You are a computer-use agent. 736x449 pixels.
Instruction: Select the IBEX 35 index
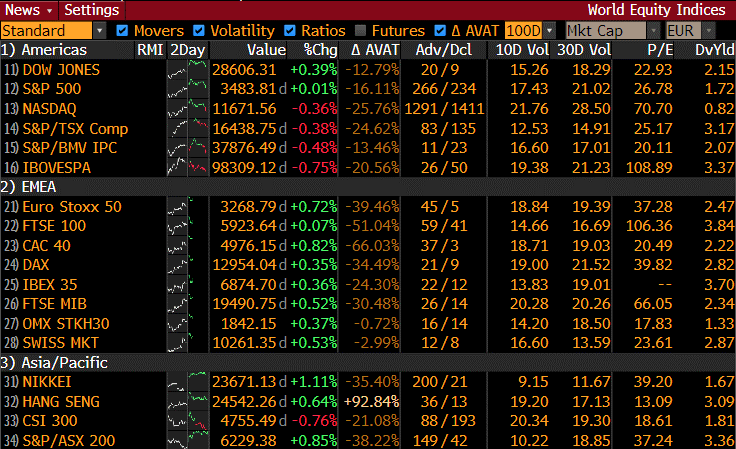click(50, 284)
